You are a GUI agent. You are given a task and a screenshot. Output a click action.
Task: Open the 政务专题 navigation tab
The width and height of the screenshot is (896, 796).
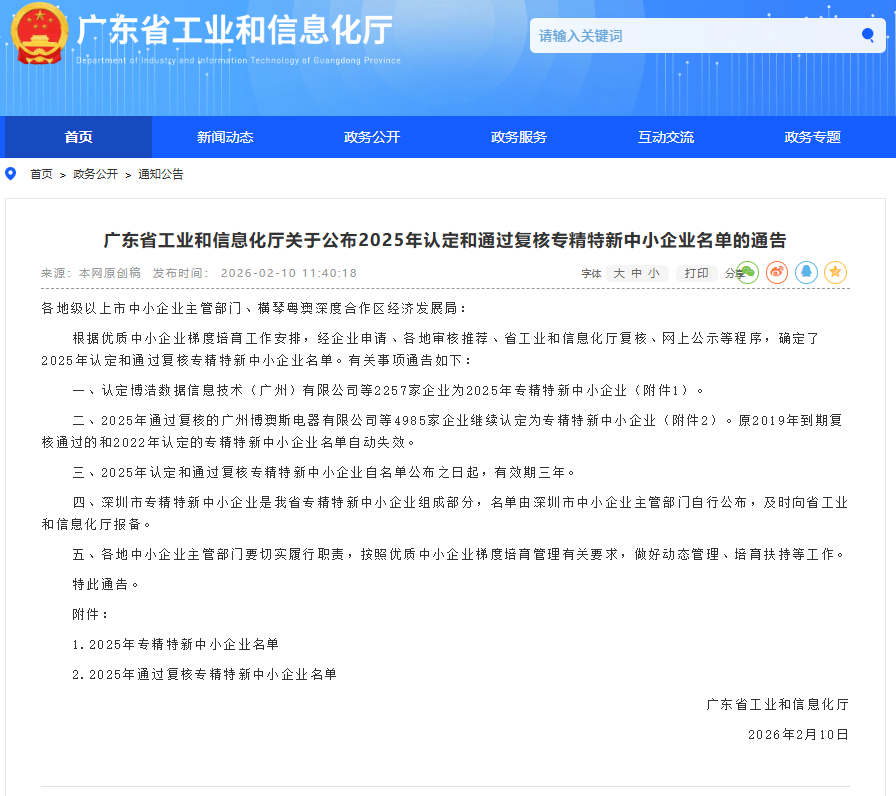(813, 137)
